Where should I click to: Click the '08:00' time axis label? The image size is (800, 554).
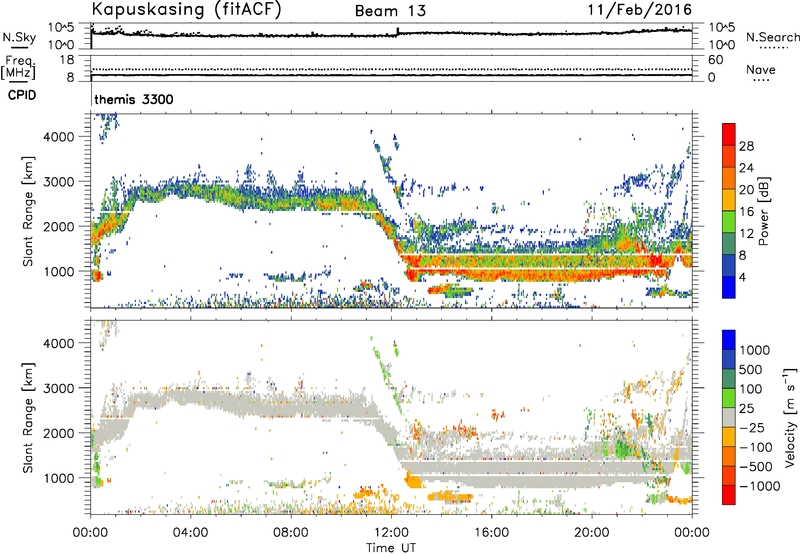click(291, 533)
